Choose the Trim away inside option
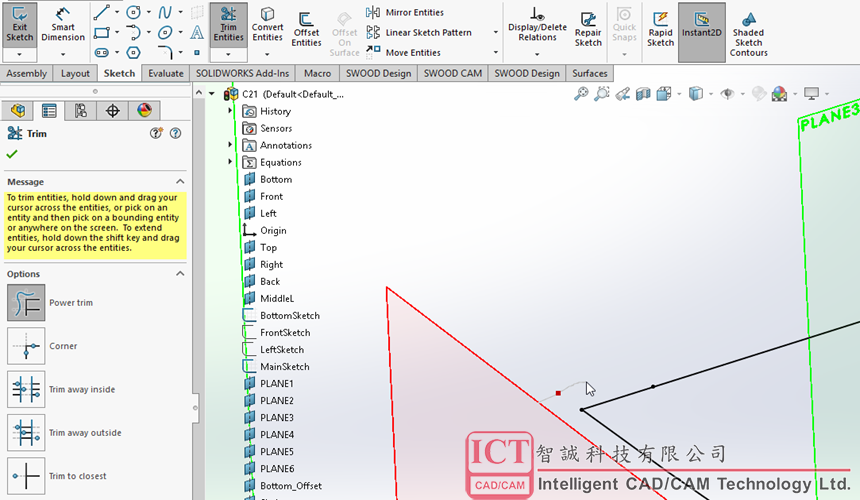 (x=26, y=389)
